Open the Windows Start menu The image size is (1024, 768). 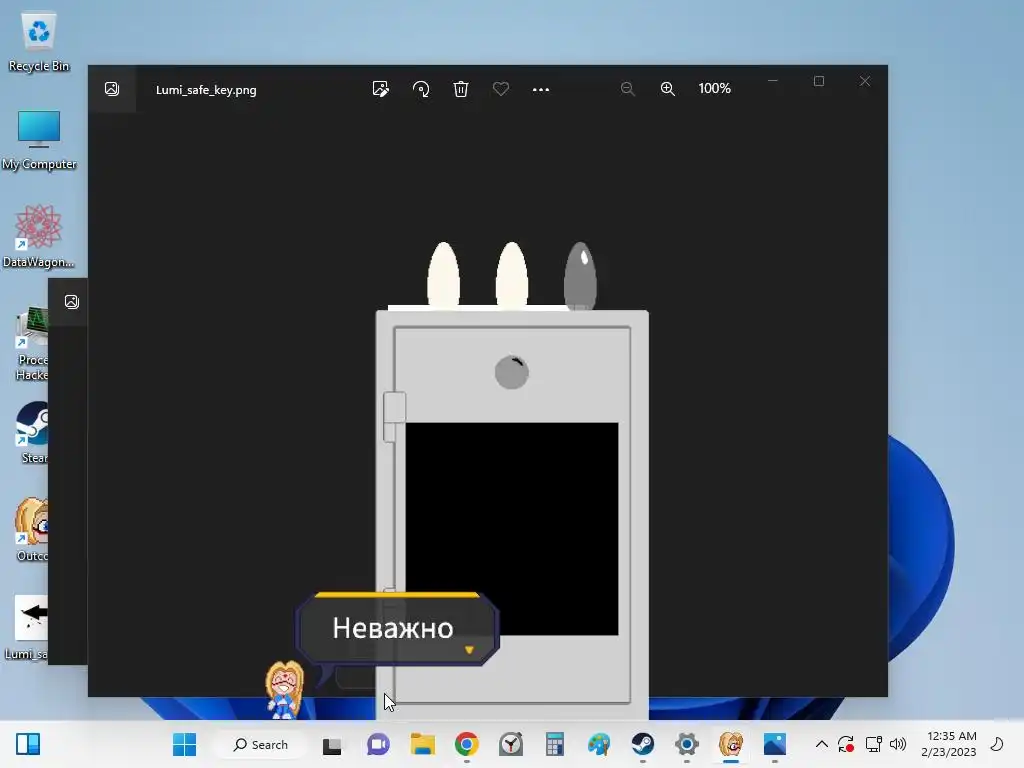point(184,744)
